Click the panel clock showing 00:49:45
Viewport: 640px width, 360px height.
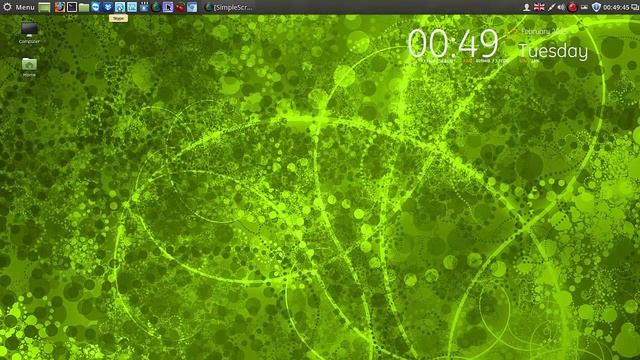(x=616, y=7)
